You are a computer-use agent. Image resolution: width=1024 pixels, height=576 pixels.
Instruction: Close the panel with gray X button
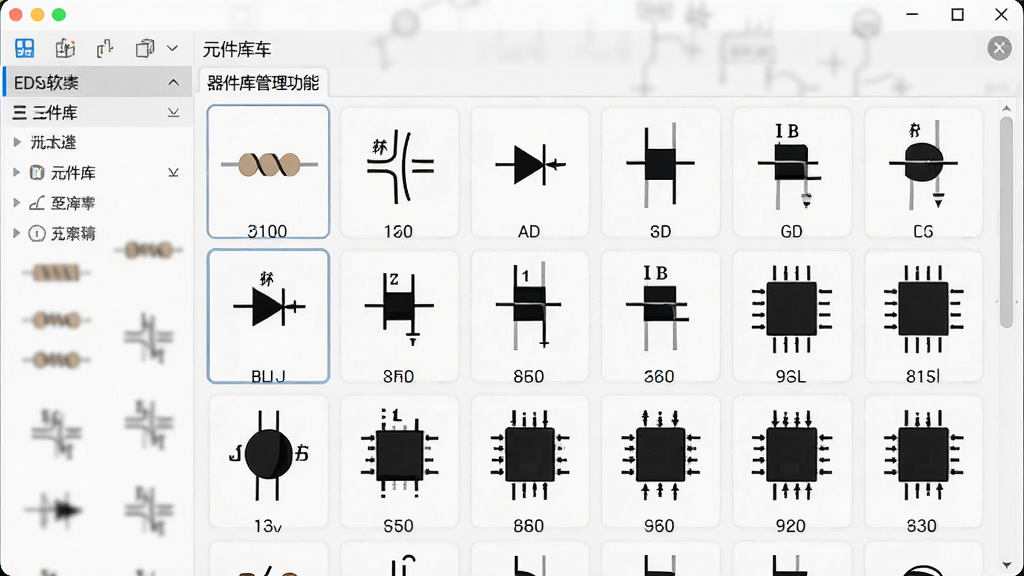[999, 48]
